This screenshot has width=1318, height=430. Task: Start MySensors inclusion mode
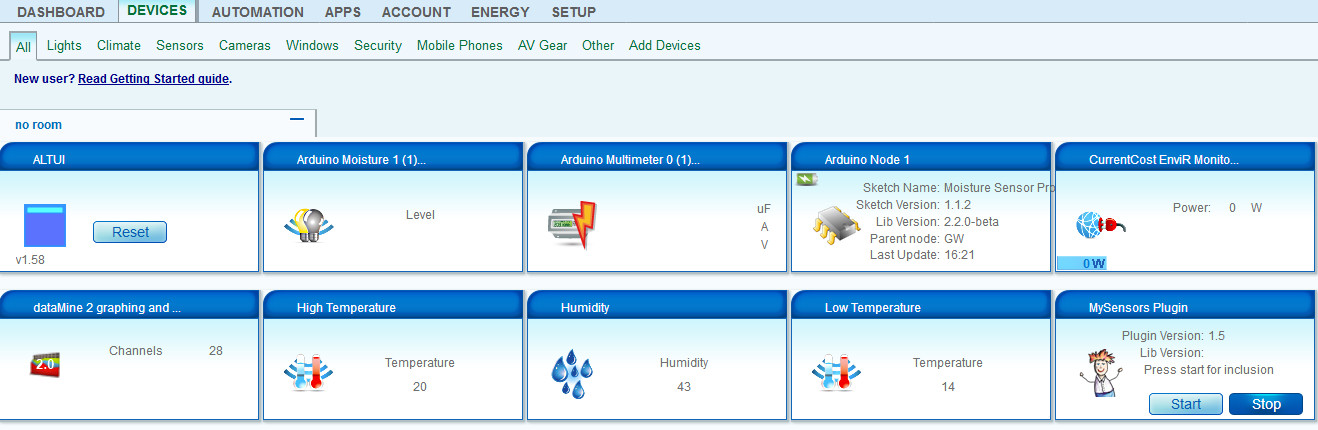click(1185, 404)
